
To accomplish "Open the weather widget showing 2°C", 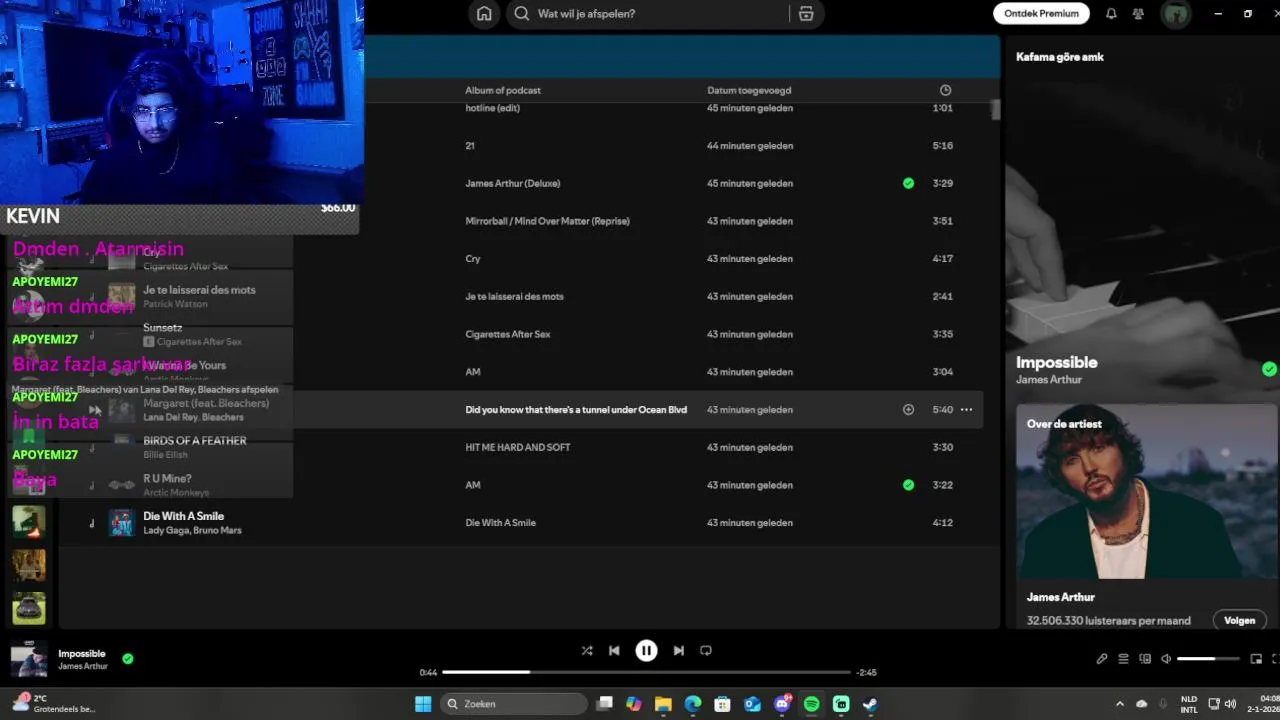I will click(54, 704).
